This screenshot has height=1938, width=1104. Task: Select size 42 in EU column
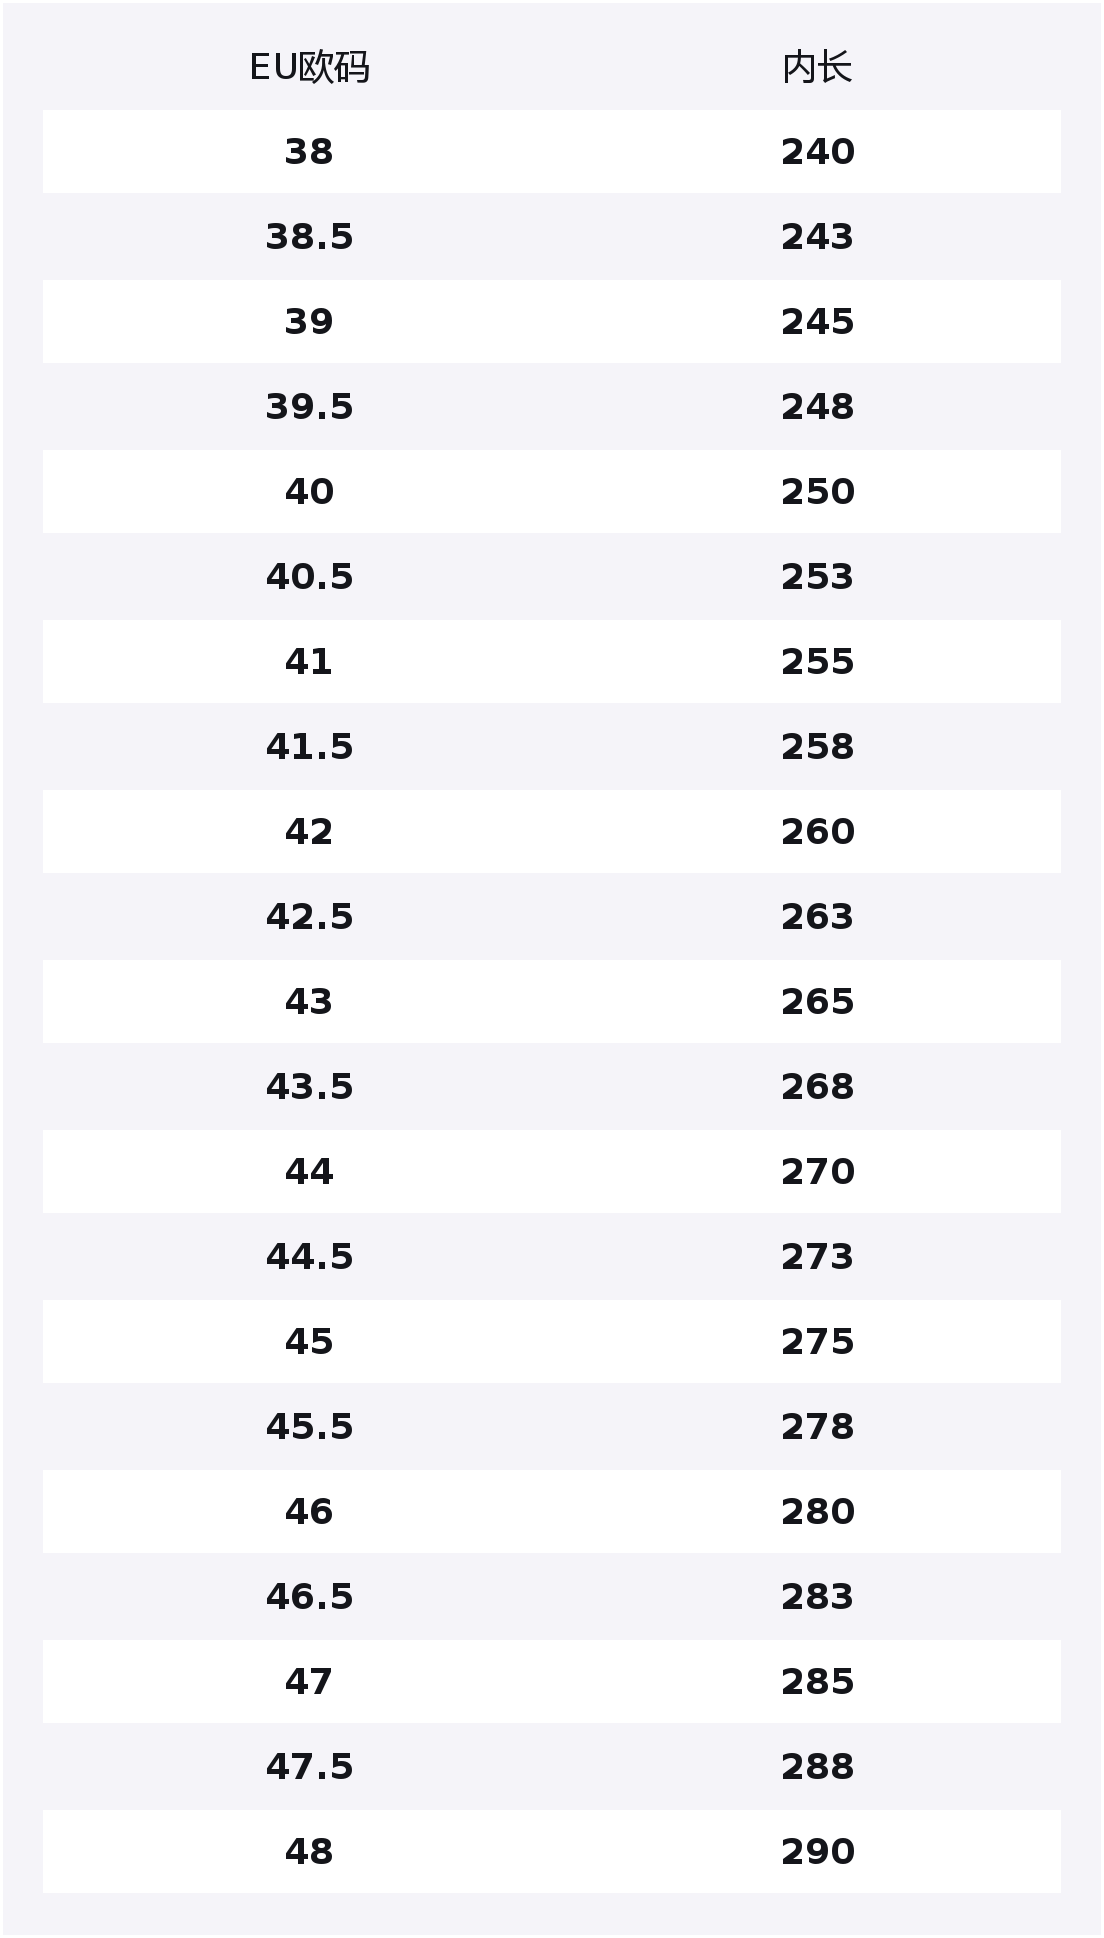coord(309,832)
